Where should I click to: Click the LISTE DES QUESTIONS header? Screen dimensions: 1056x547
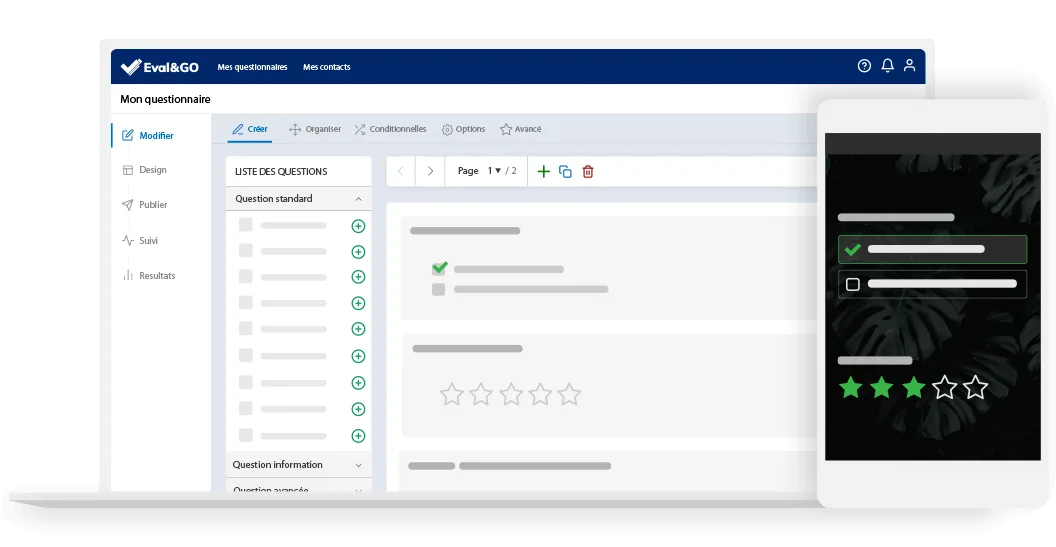coord(281,172)
